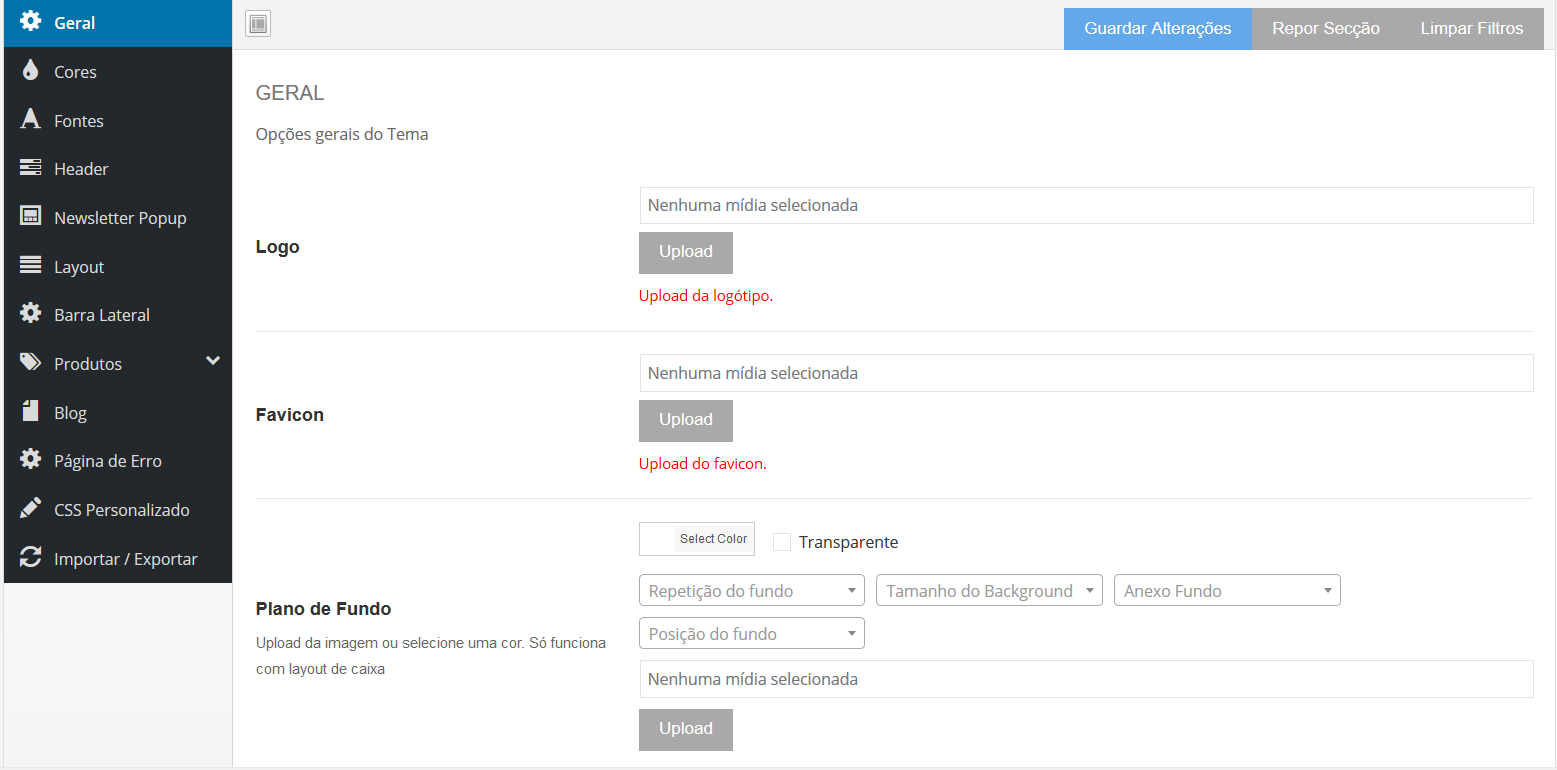Enable the Transparente checkbox
The height and width of the screenshot is (770, 1557).
tap(782, 542)
